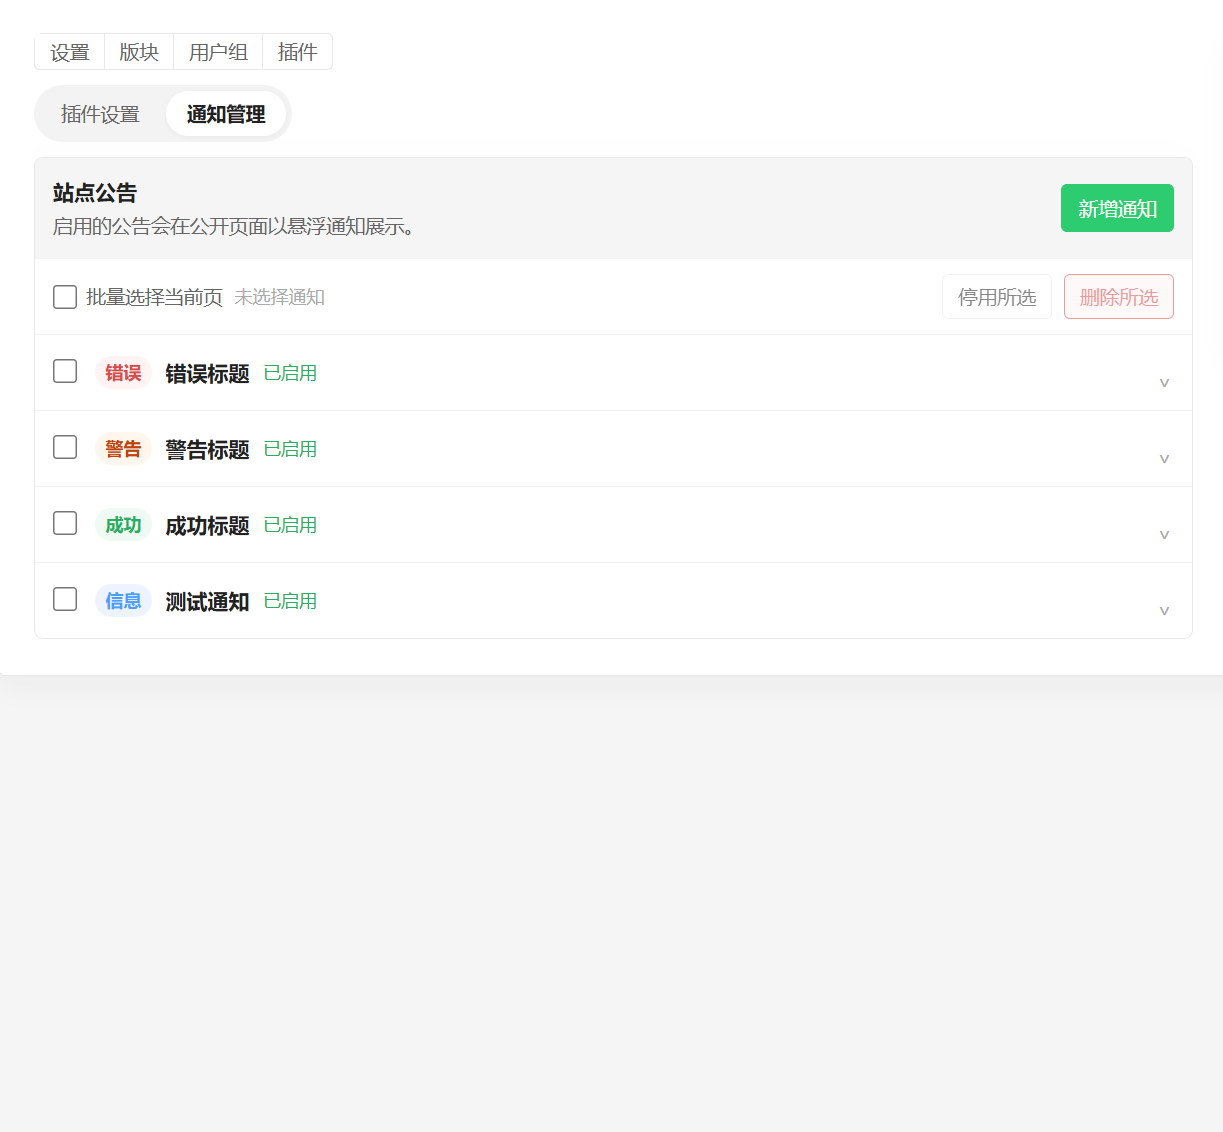Check the 警告标题 row checkbox

tap(65, 447)
